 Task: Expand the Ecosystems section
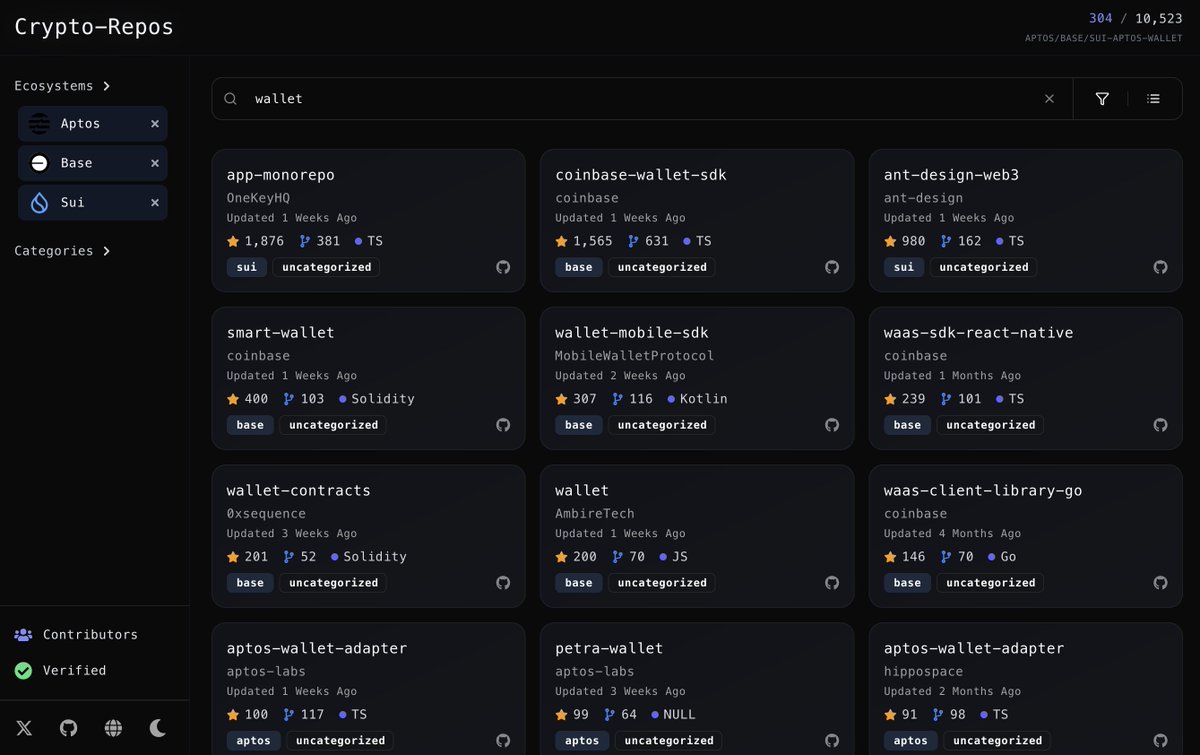click(x=62, y=86)
